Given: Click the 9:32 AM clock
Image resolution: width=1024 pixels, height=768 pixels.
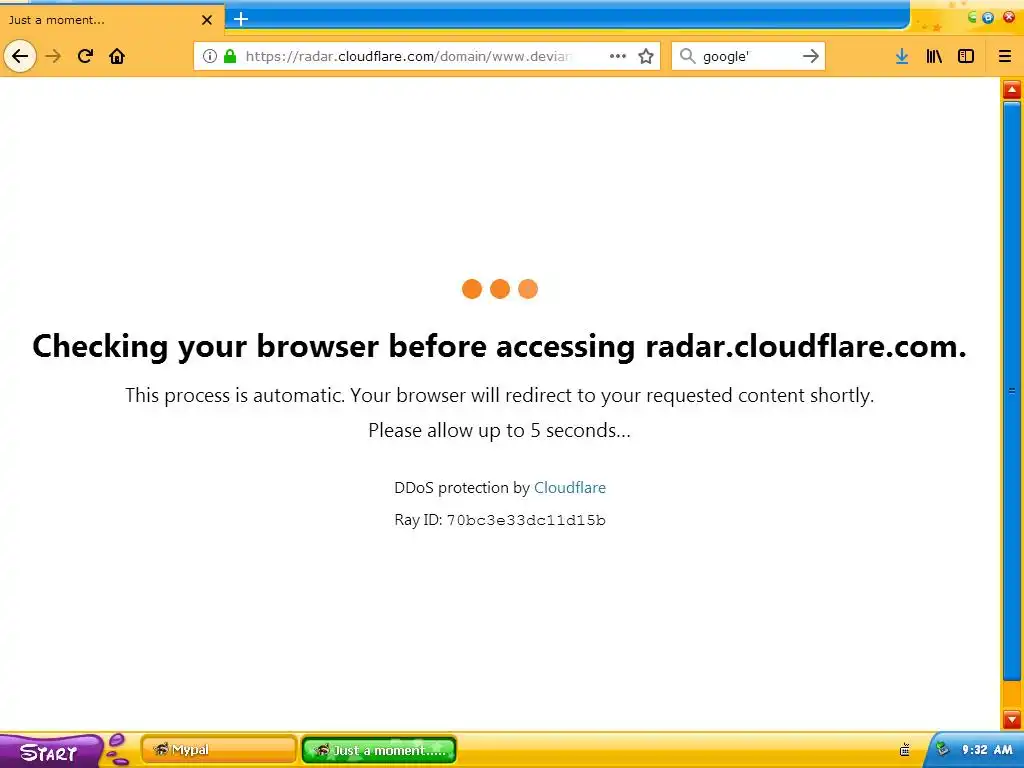Looking at the screenshot, I should [987, 750].
